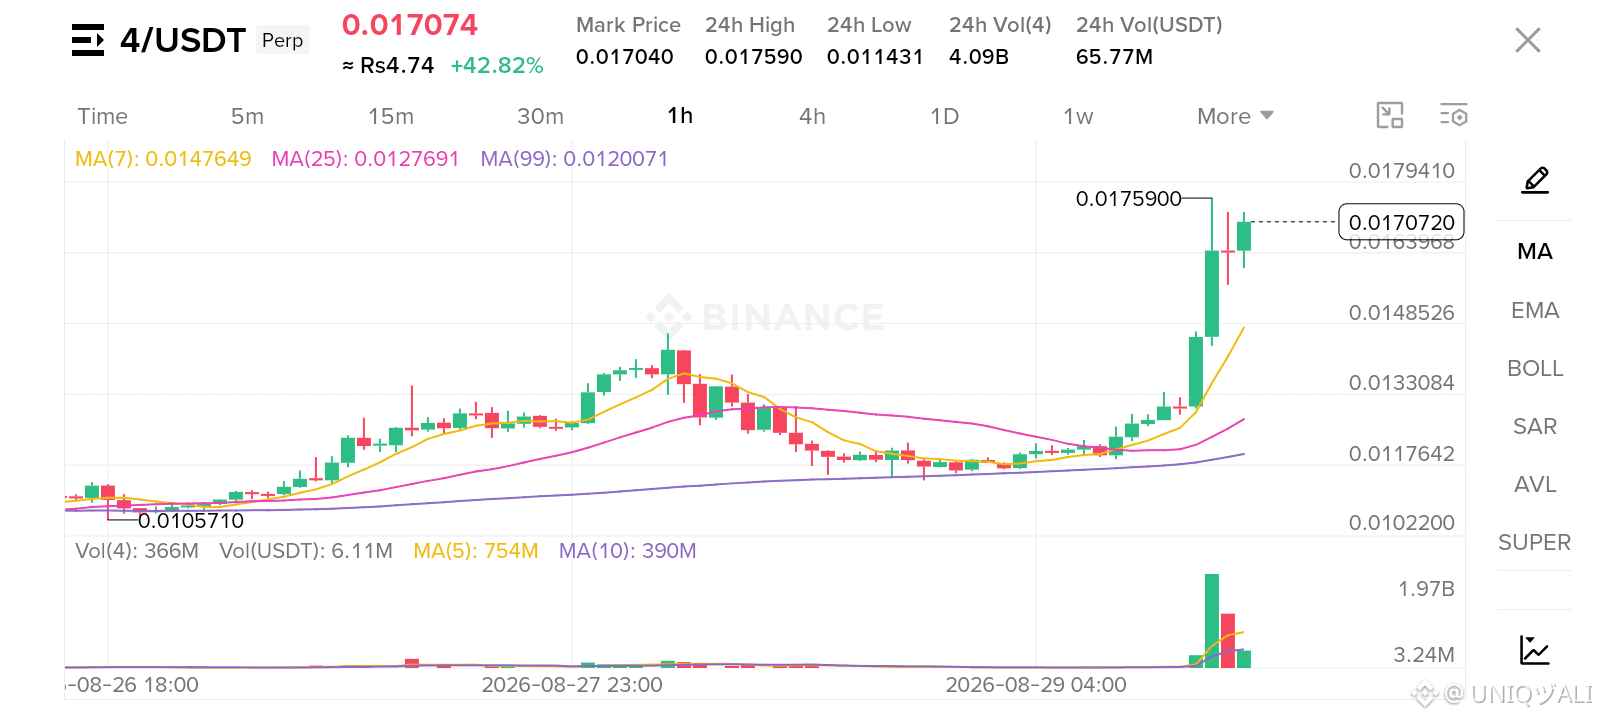This screenshot has width=1600, height=720.
Task: Click the 0.0102200 price axis label
Action: click(x=1401, y=523)
